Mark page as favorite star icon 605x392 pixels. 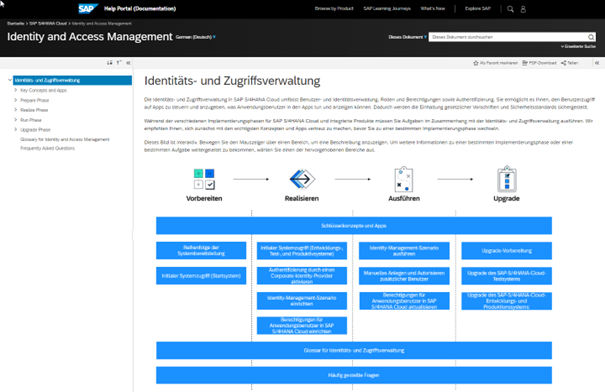coord(476,63)
